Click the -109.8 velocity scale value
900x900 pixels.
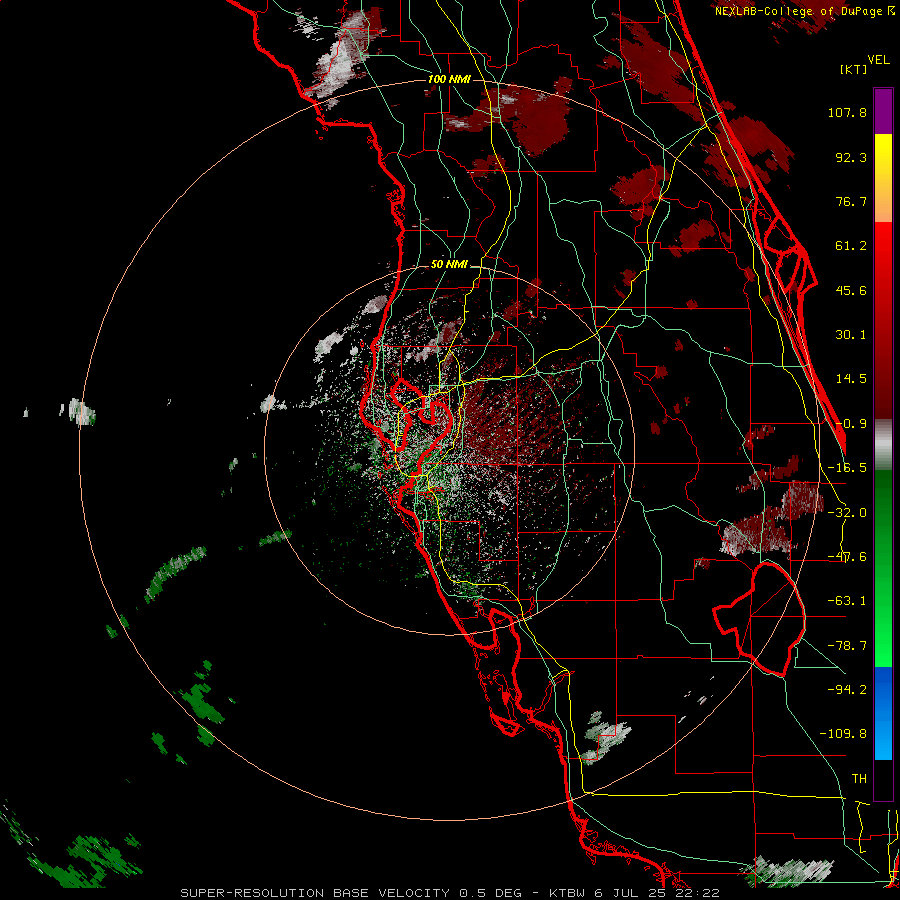coord(843,734)
